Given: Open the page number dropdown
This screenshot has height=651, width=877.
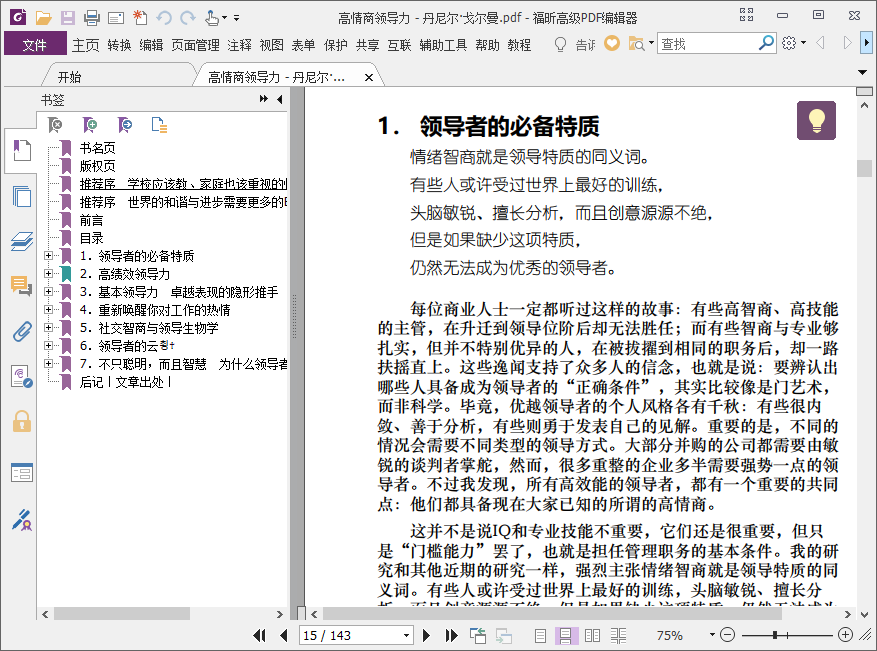Looking at the screenshot, I should [406, 635].
